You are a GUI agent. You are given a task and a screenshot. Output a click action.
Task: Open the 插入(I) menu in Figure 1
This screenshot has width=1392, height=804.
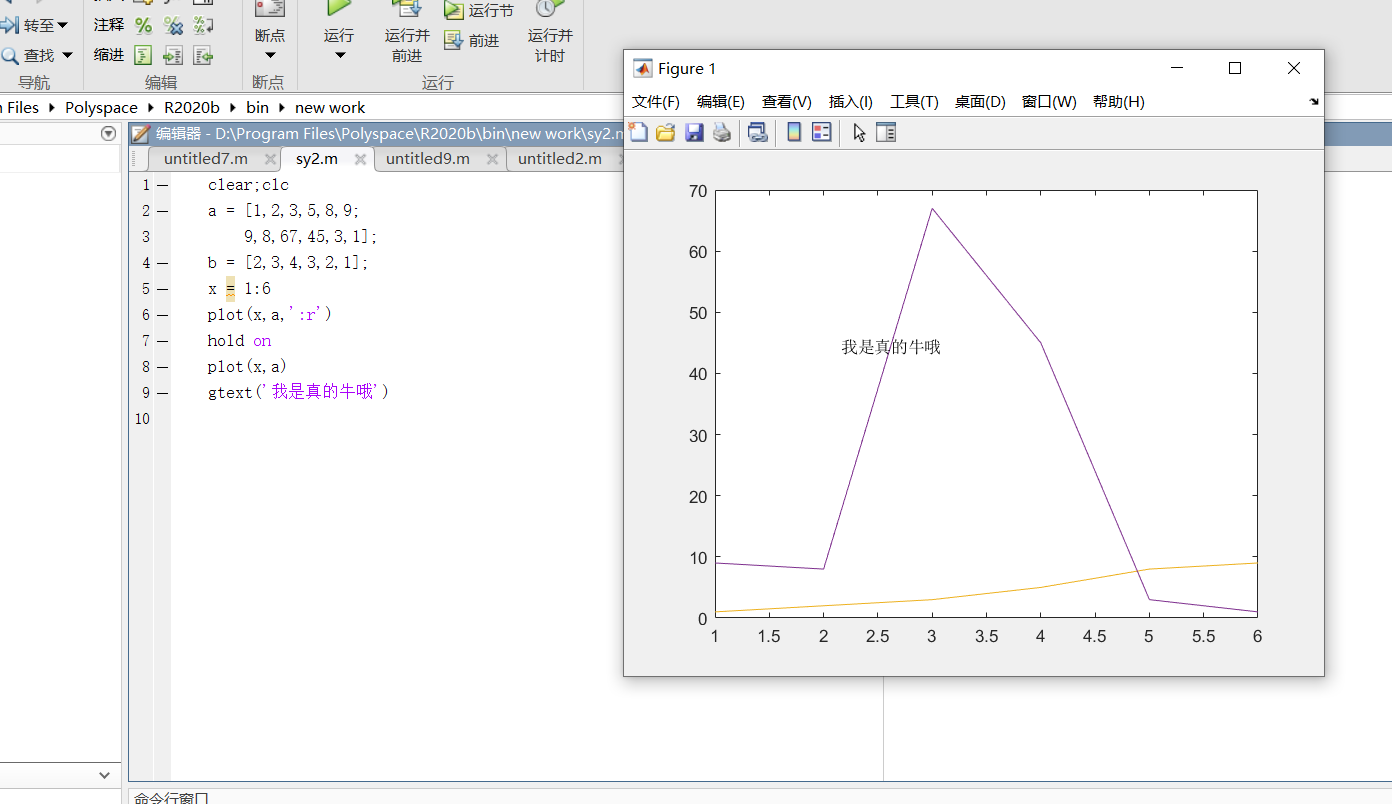pyautogui.click(x=851, y=102)
